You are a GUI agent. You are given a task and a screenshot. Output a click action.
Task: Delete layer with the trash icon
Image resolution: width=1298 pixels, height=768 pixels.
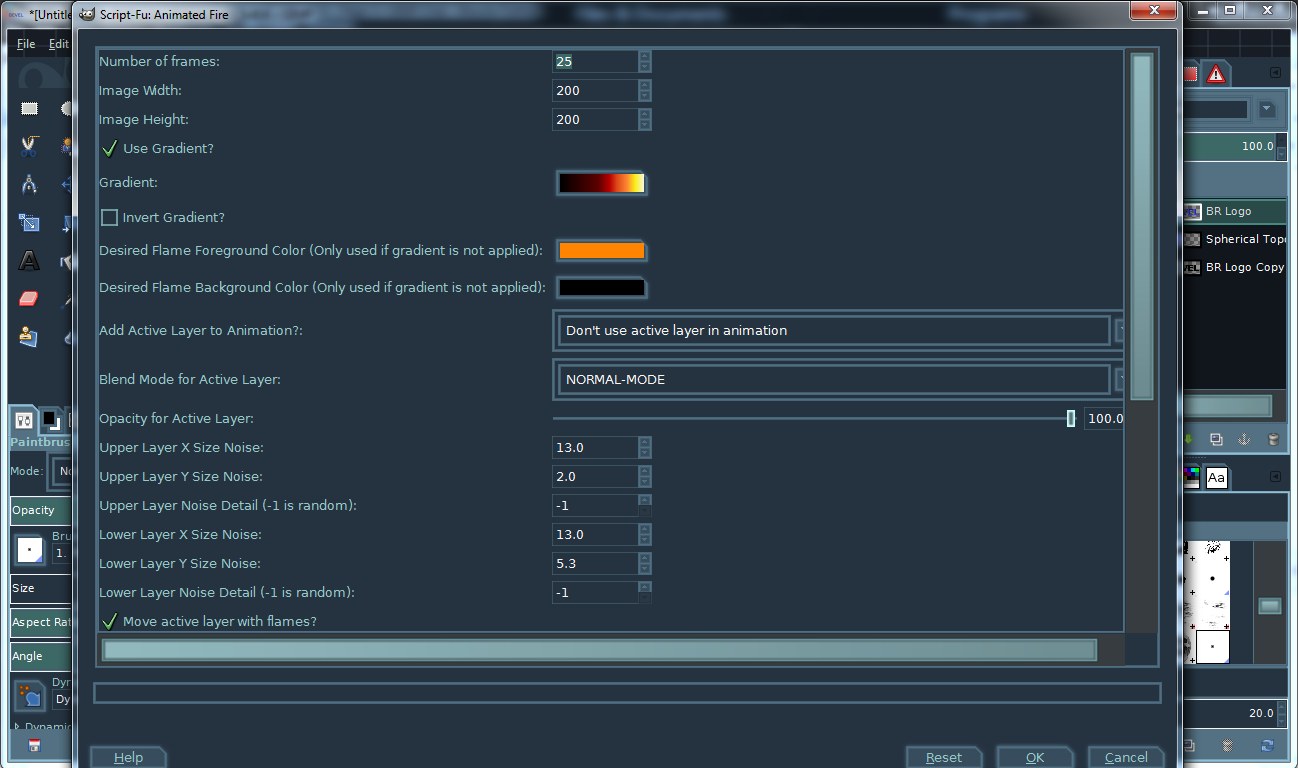[1273, 439]
